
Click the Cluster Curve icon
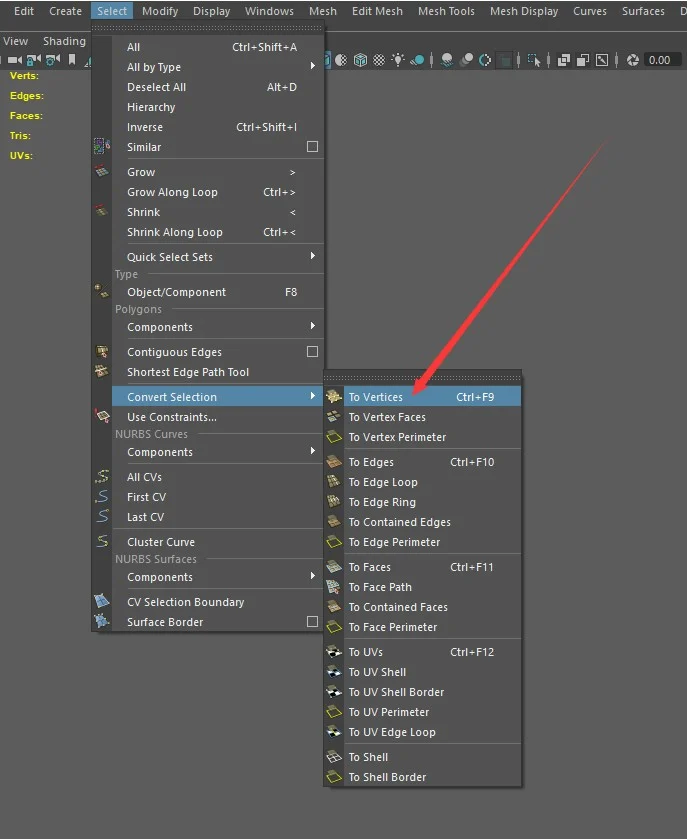pyautogui.click(x=102, y=541)
